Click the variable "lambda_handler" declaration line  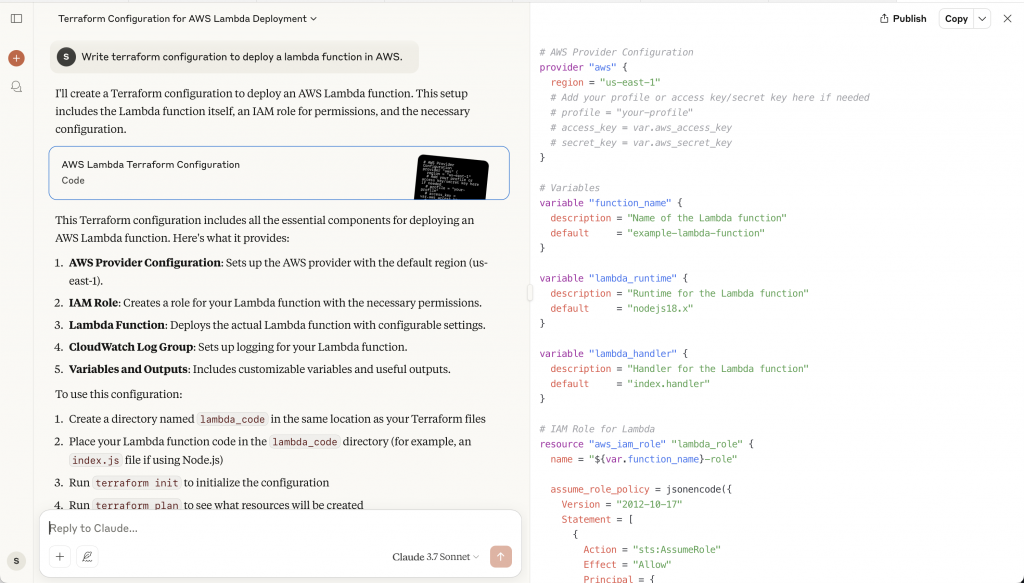click(613, 354)
